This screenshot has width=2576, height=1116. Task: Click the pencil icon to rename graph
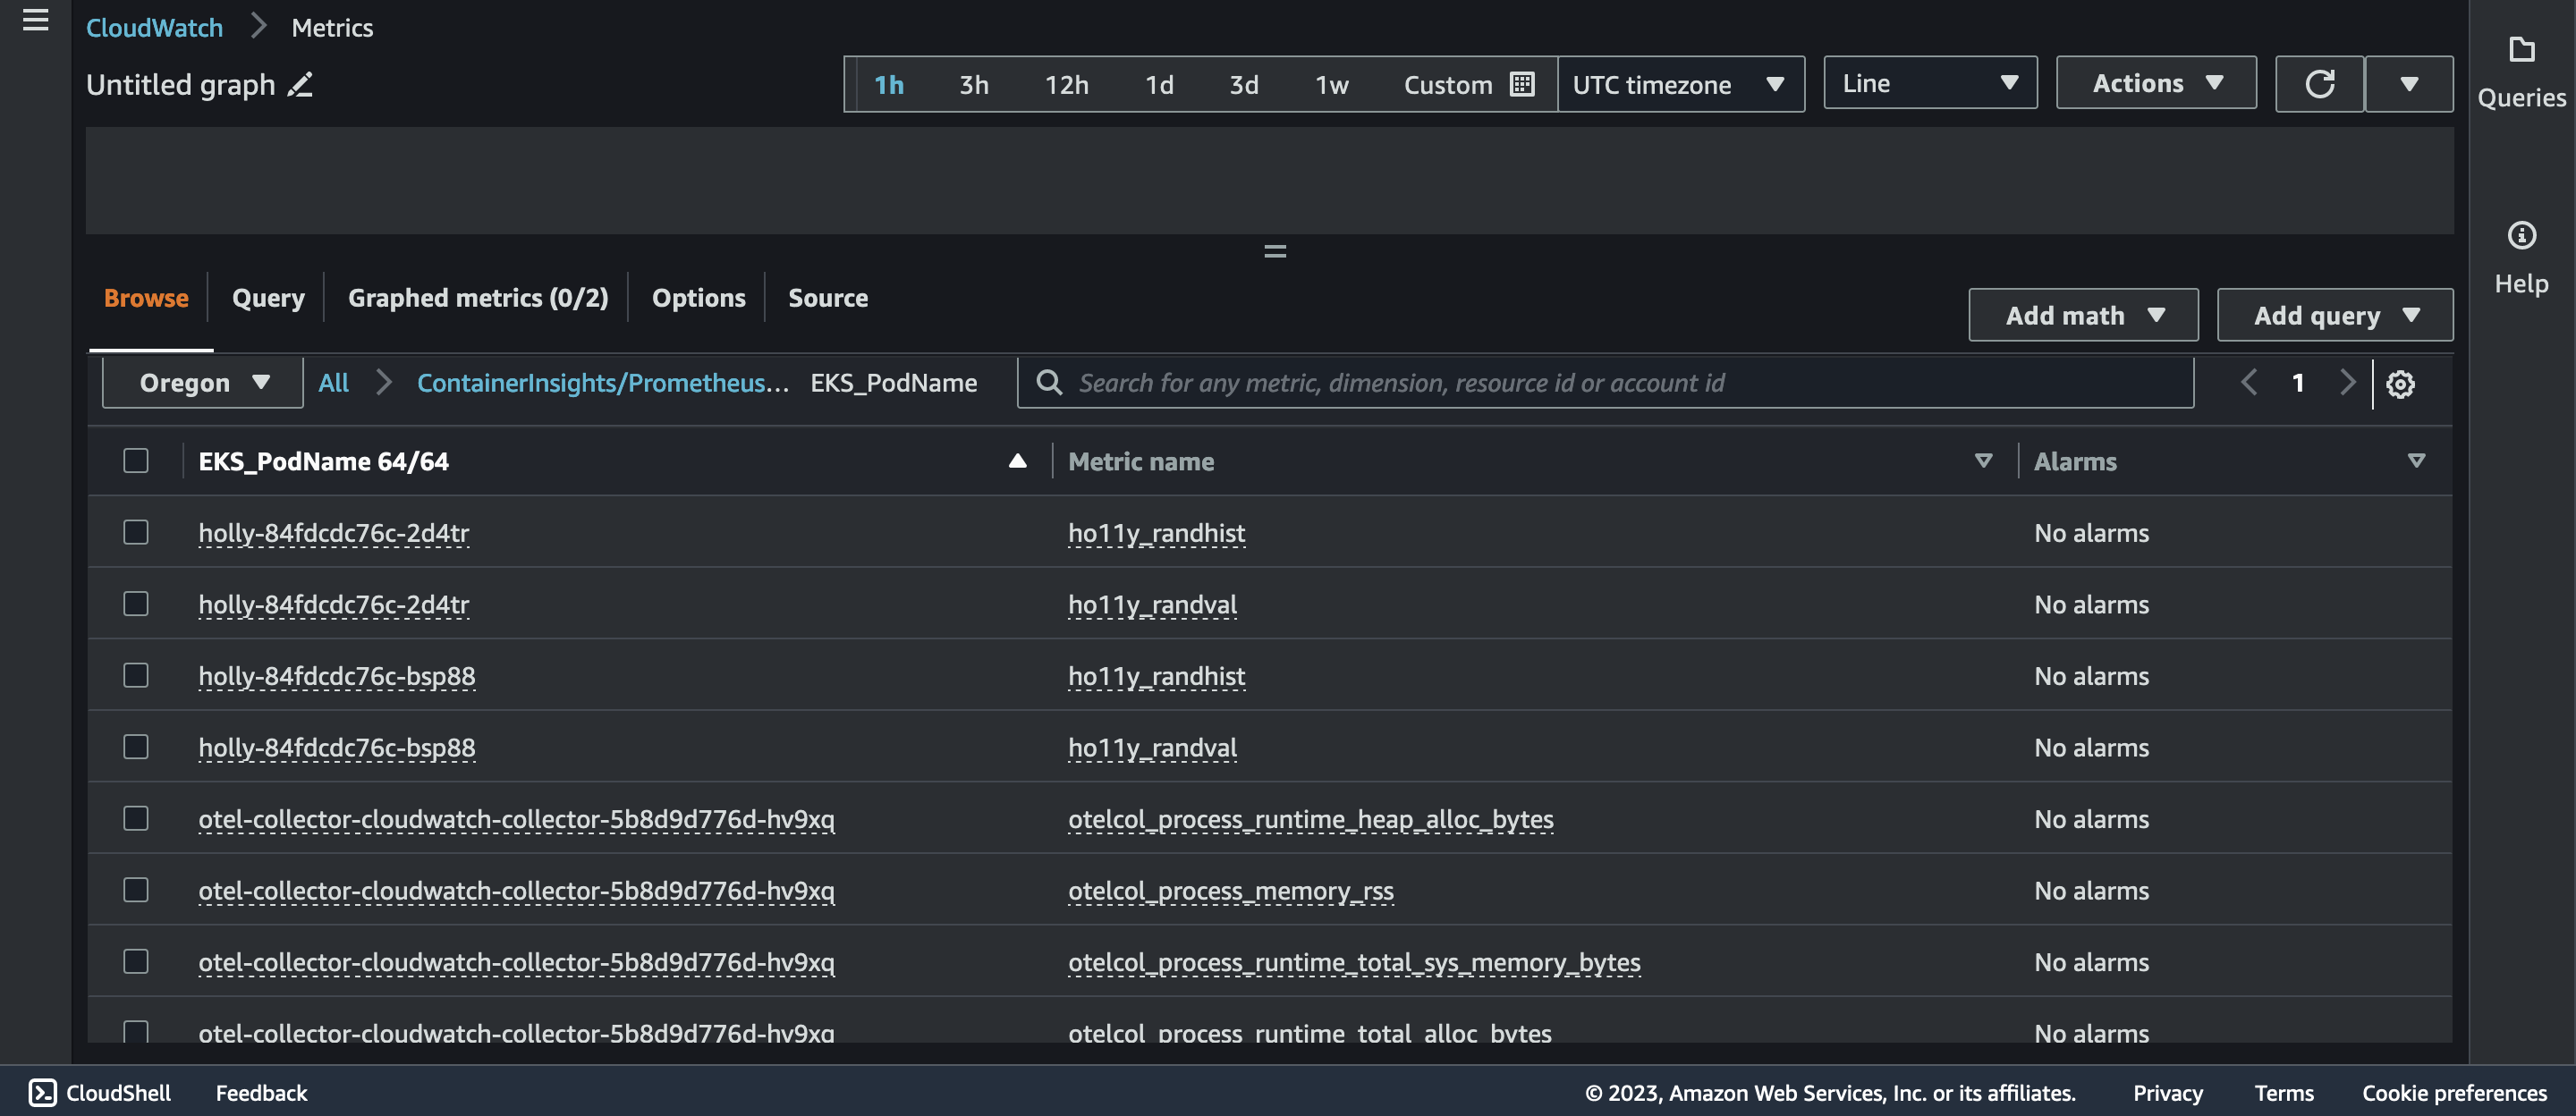tap(300, 85)
